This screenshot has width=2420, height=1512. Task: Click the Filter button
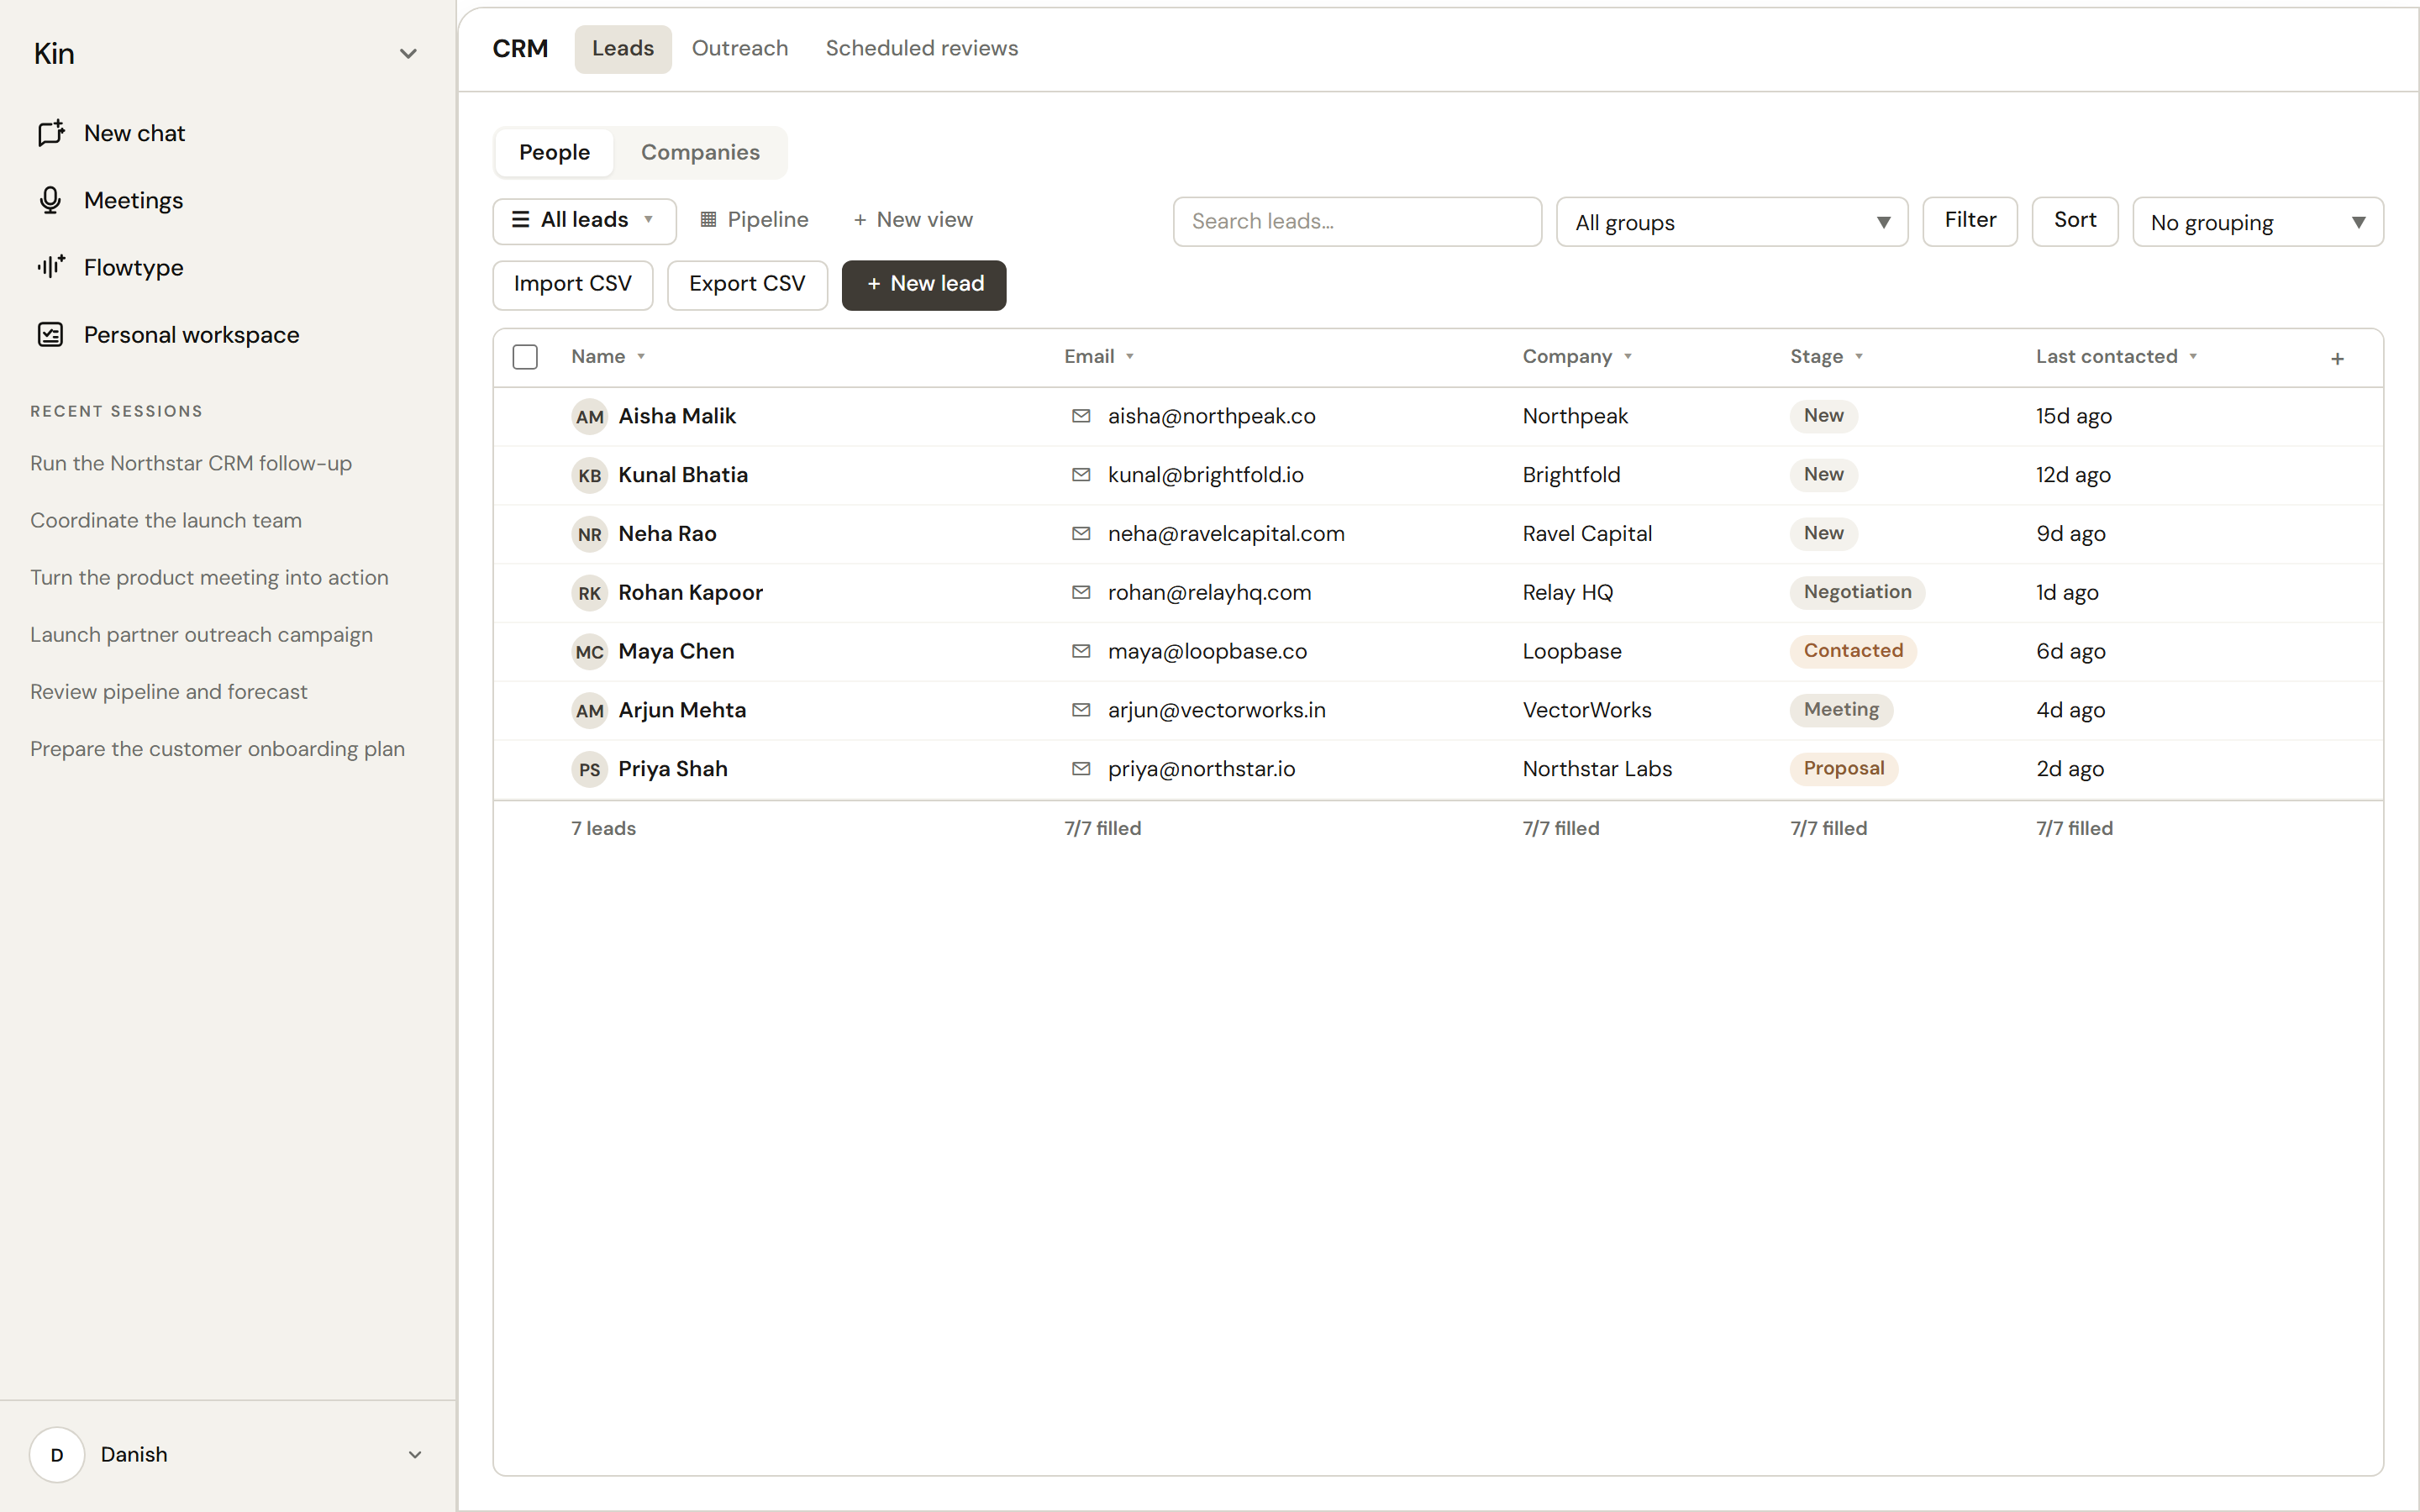coord(1970,221)
